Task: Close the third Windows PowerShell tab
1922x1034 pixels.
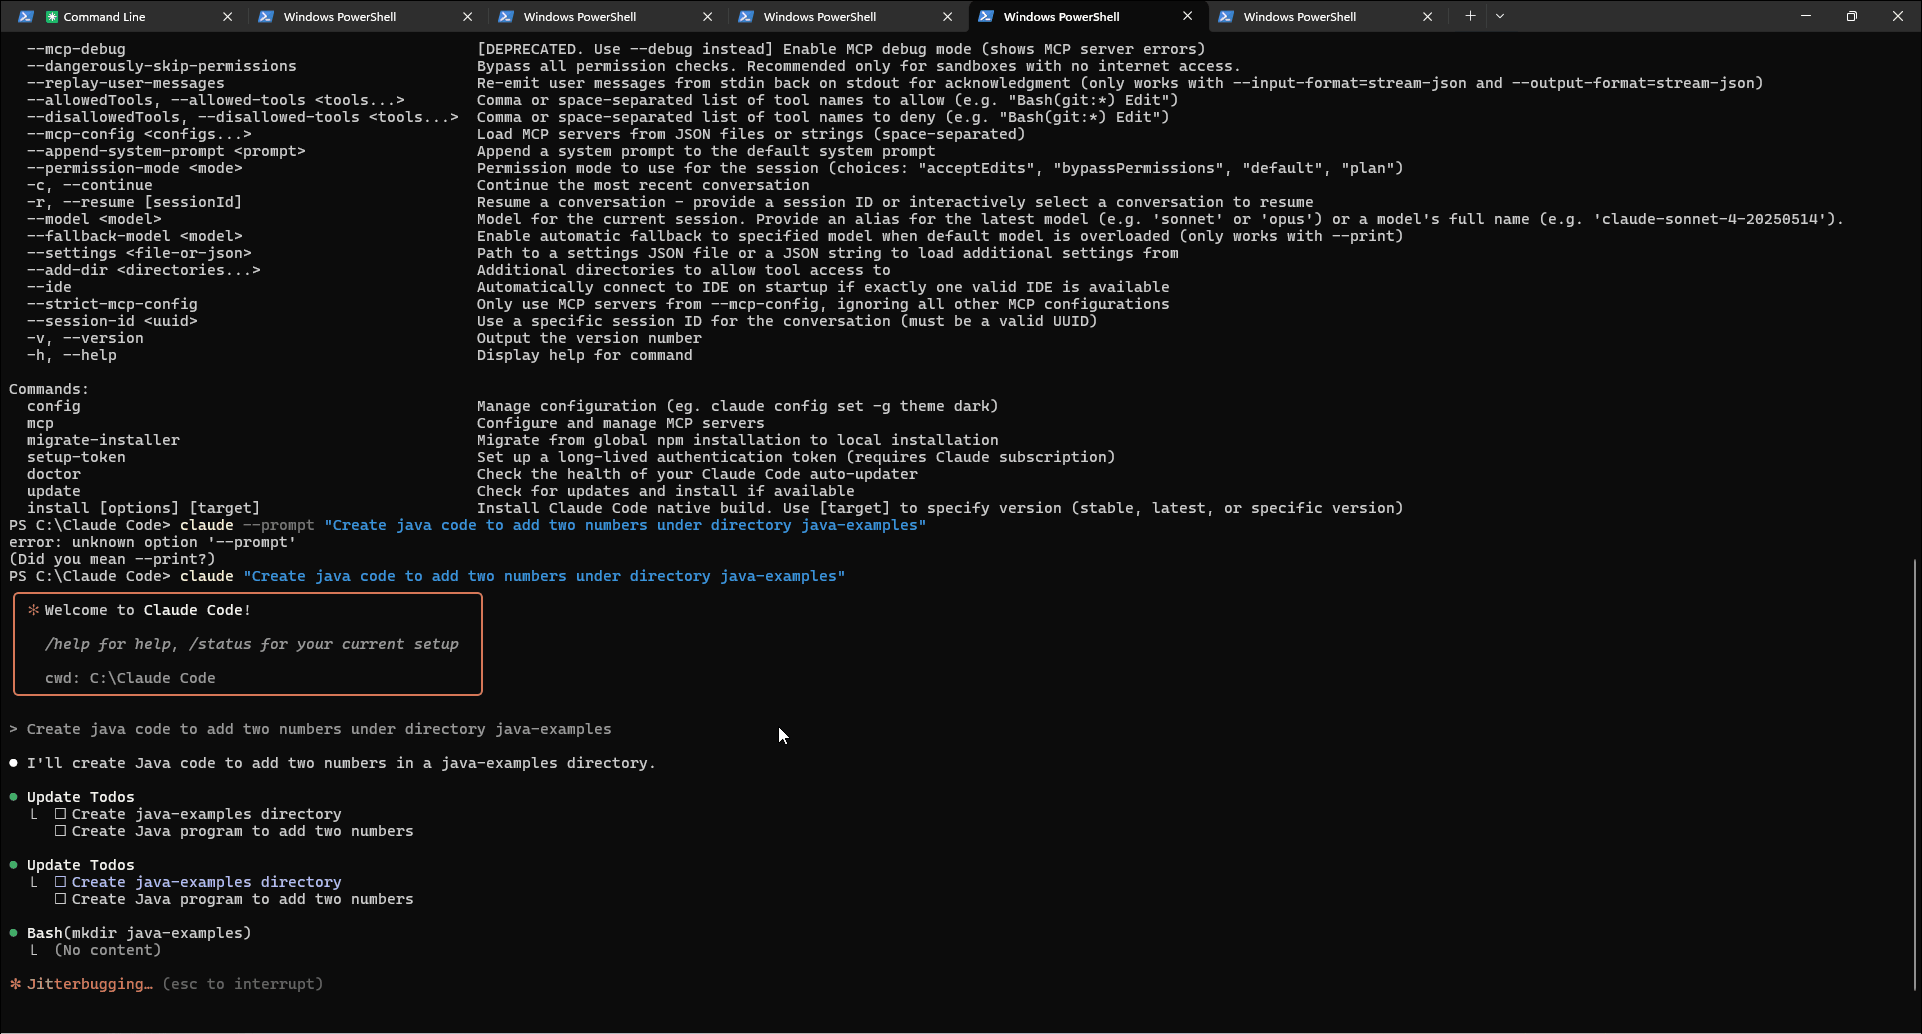Action: pyautogui.click(x=947, y=16)
